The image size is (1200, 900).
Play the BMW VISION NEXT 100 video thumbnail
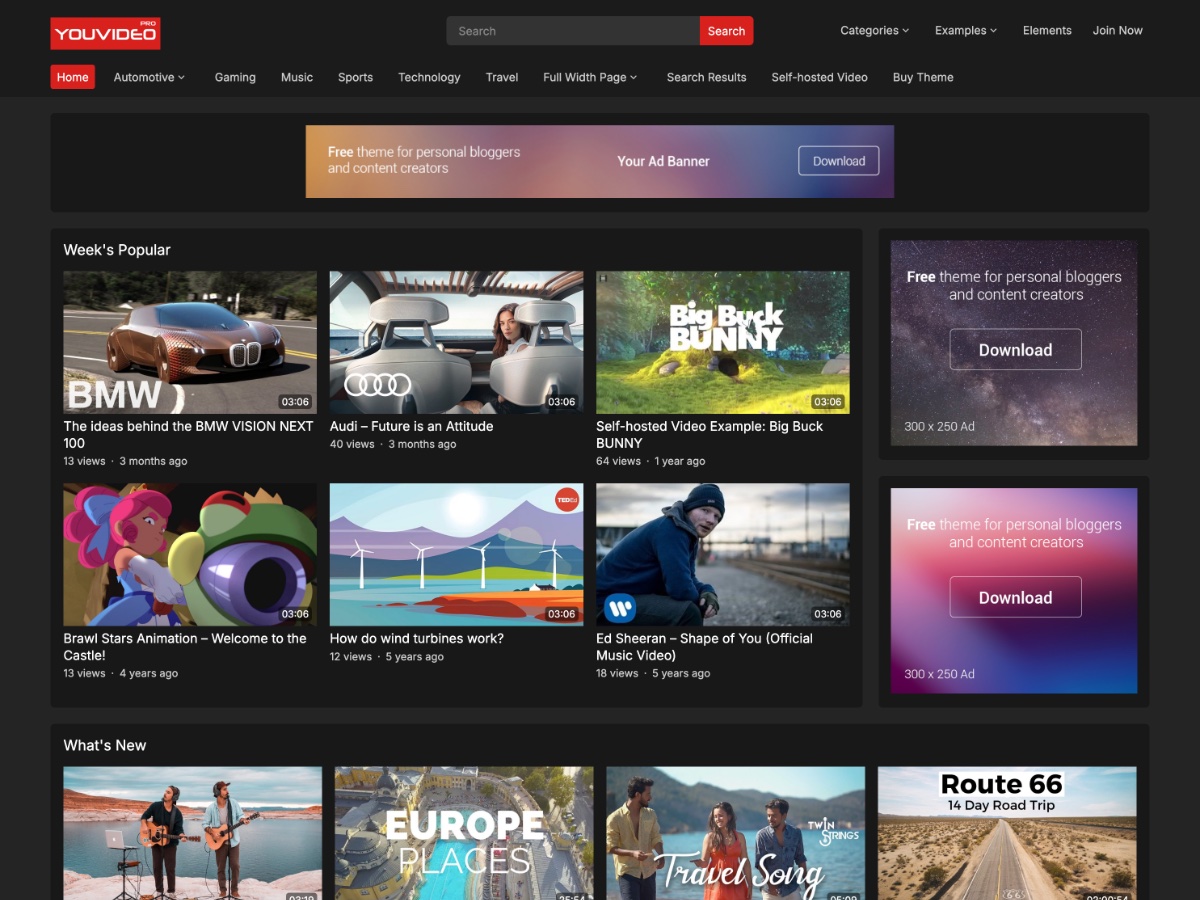[x=189, y=340]
